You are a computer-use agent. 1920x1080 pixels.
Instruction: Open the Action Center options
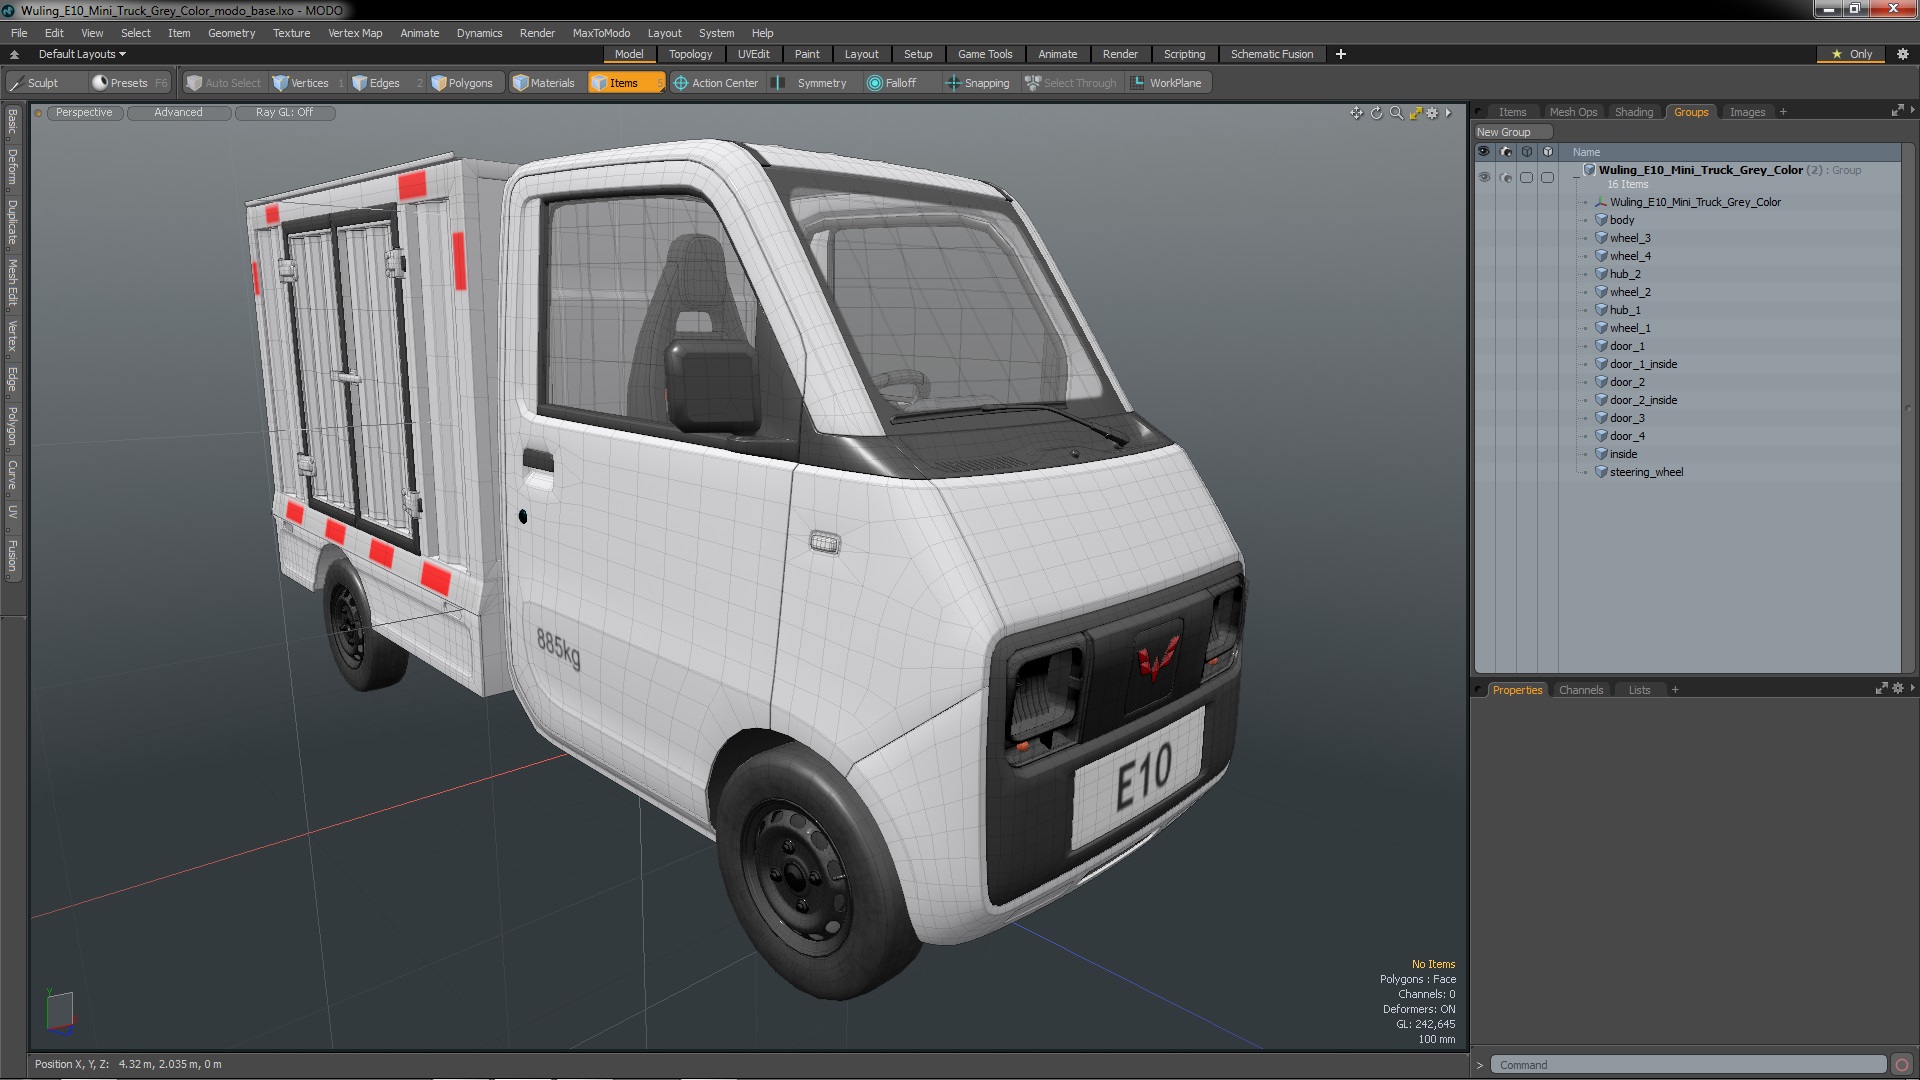pos(716,83)
